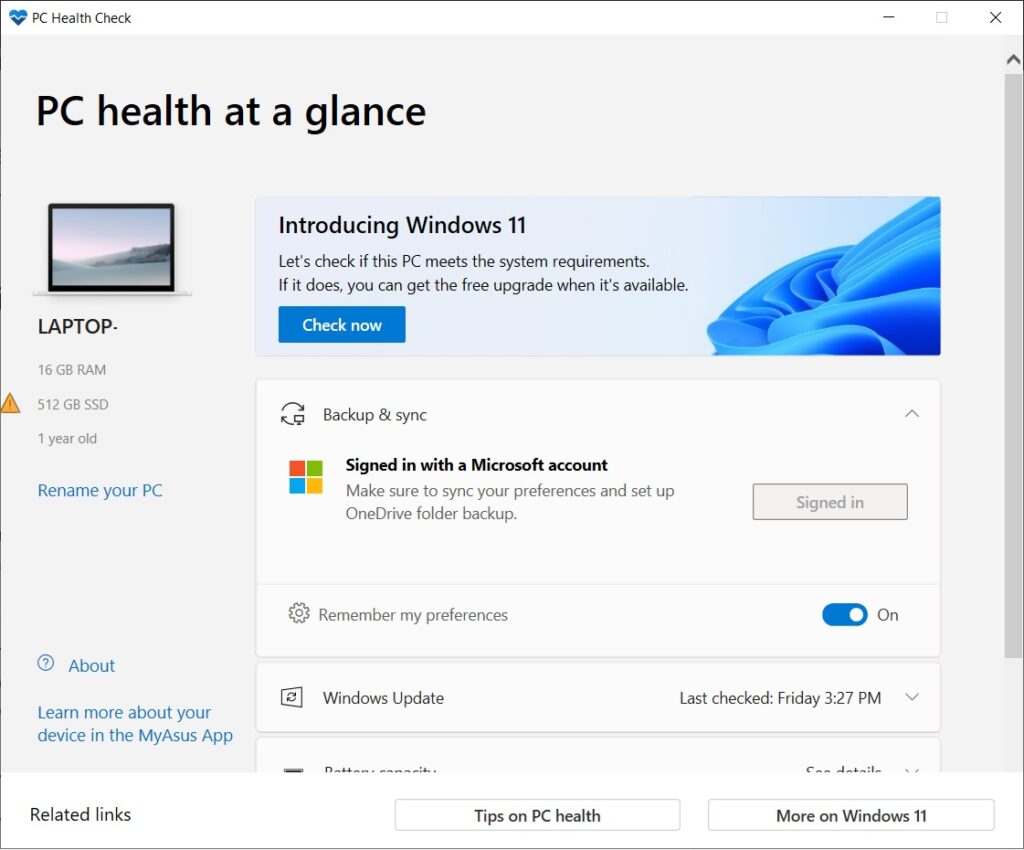1024x850 pixels.
Task: Toggle off Remember my preferences
Action: (x=845, y=614)
